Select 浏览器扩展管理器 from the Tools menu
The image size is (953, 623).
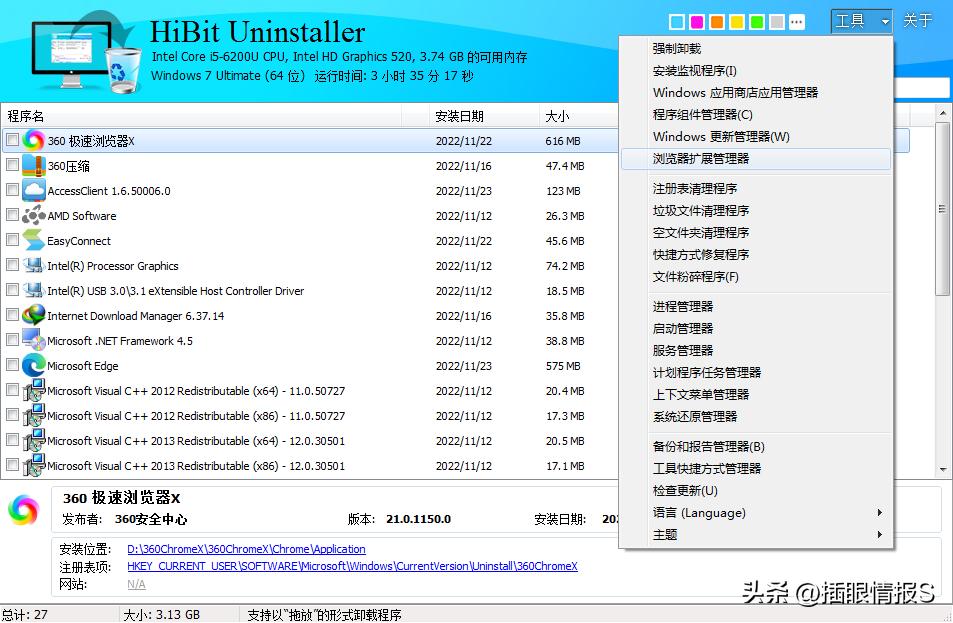[x=700, y=159]
